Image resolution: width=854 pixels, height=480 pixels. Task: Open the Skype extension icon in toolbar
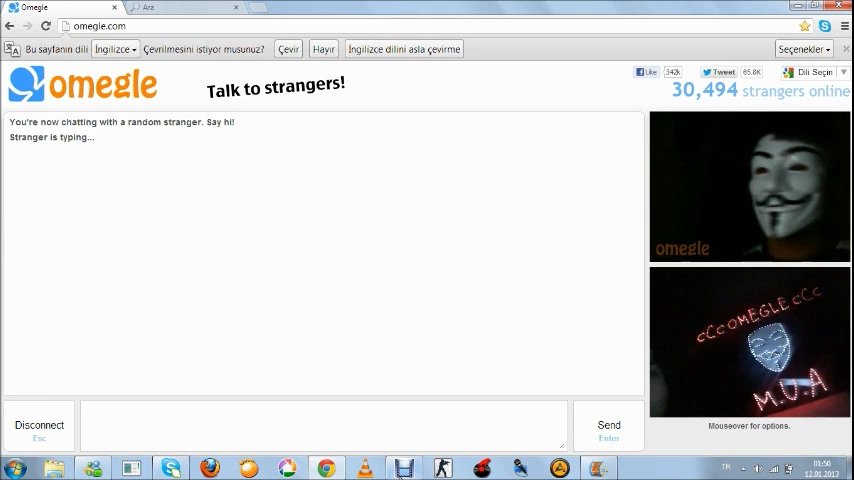(825, 26)
